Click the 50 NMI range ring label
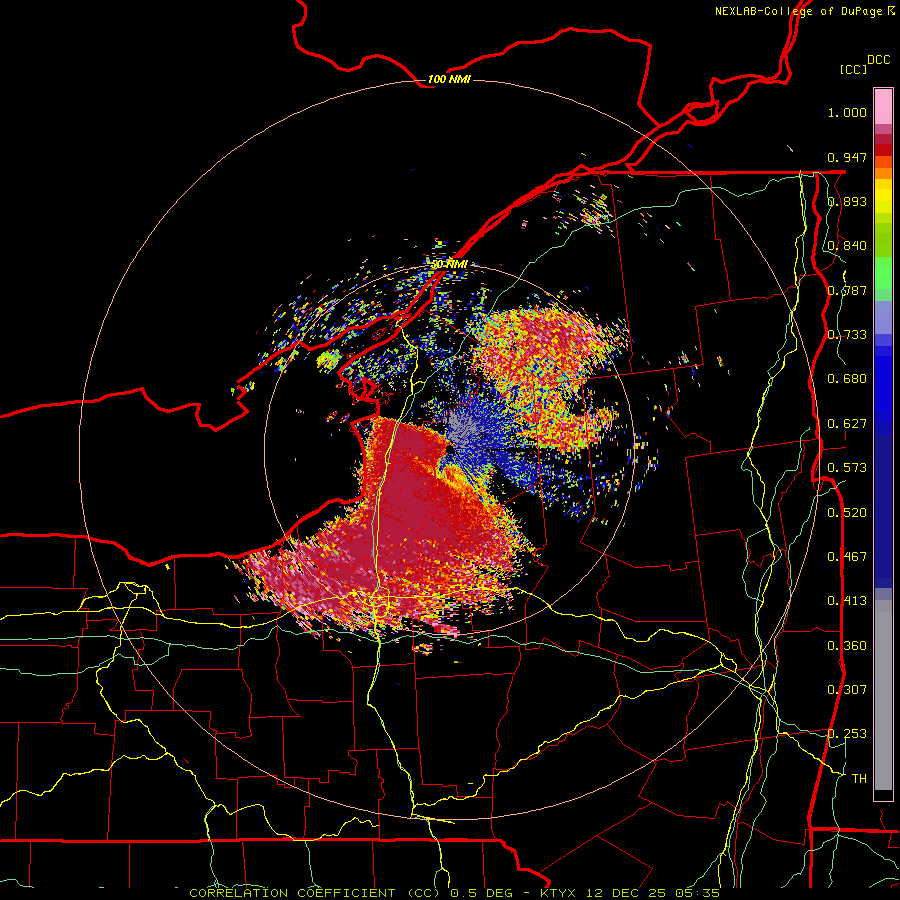900x900 pixels. coord(449,264)
